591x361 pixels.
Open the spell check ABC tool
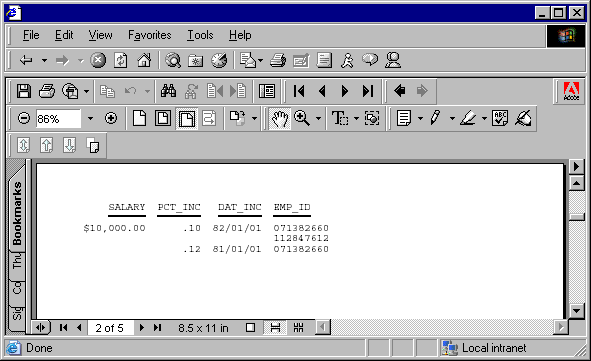tap(500, 119)
